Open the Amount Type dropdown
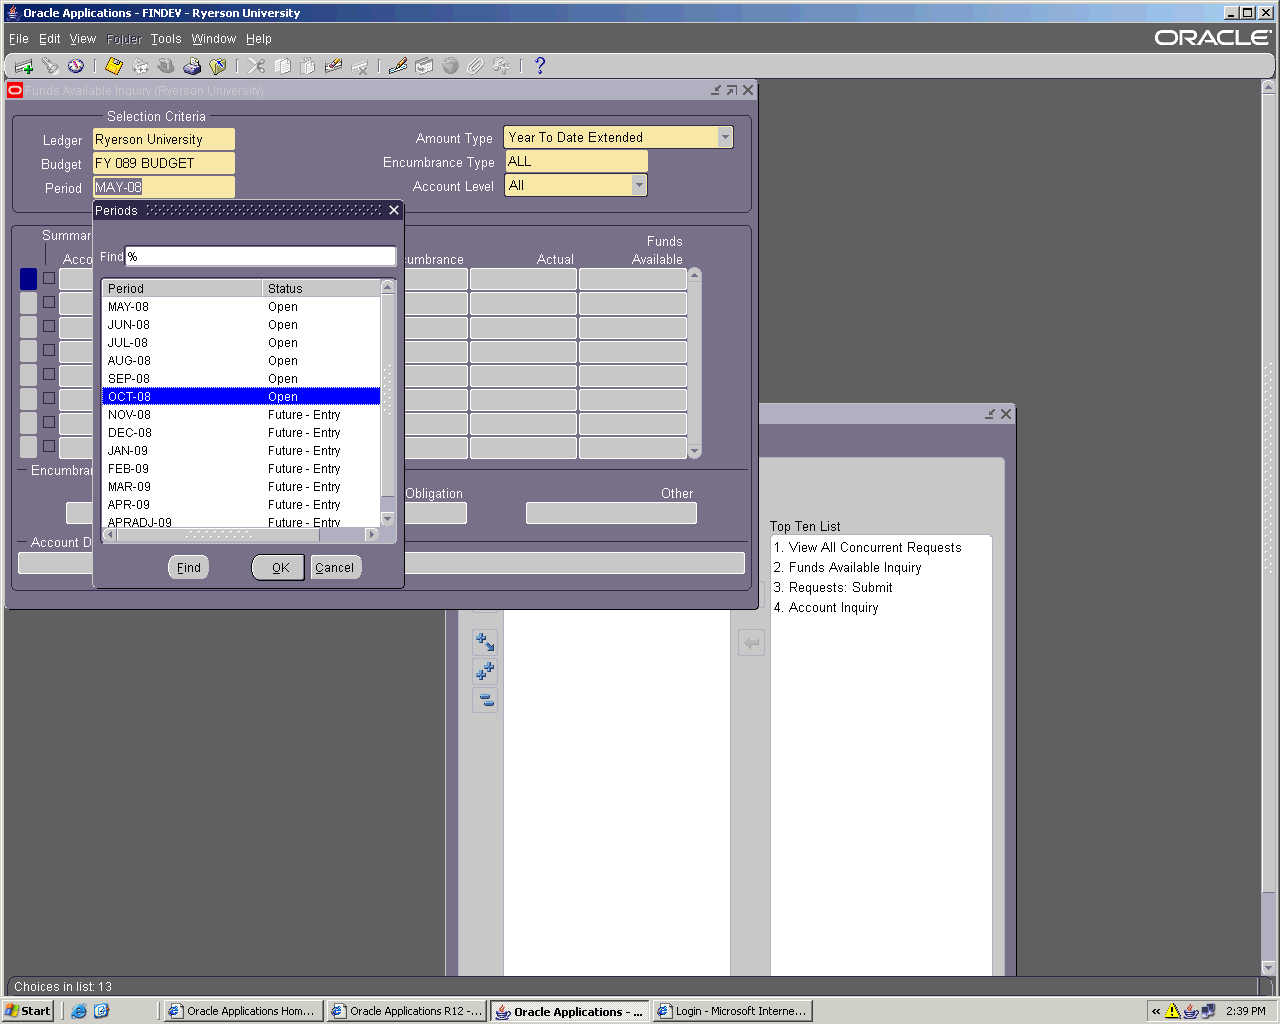1280x1024 pixels. click(725, 138)
